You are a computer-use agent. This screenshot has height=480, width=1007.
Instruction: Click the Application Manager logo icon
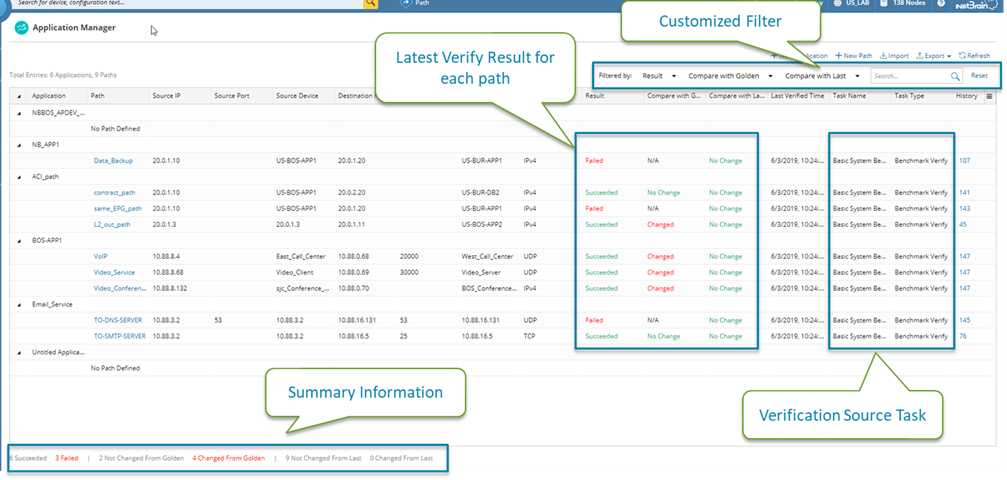[x=20, y=28]
